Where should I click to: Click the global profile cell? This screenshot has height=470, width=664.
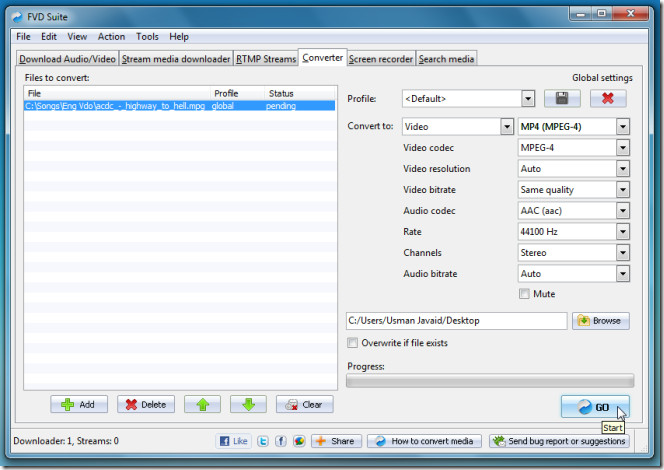[223, 106]
